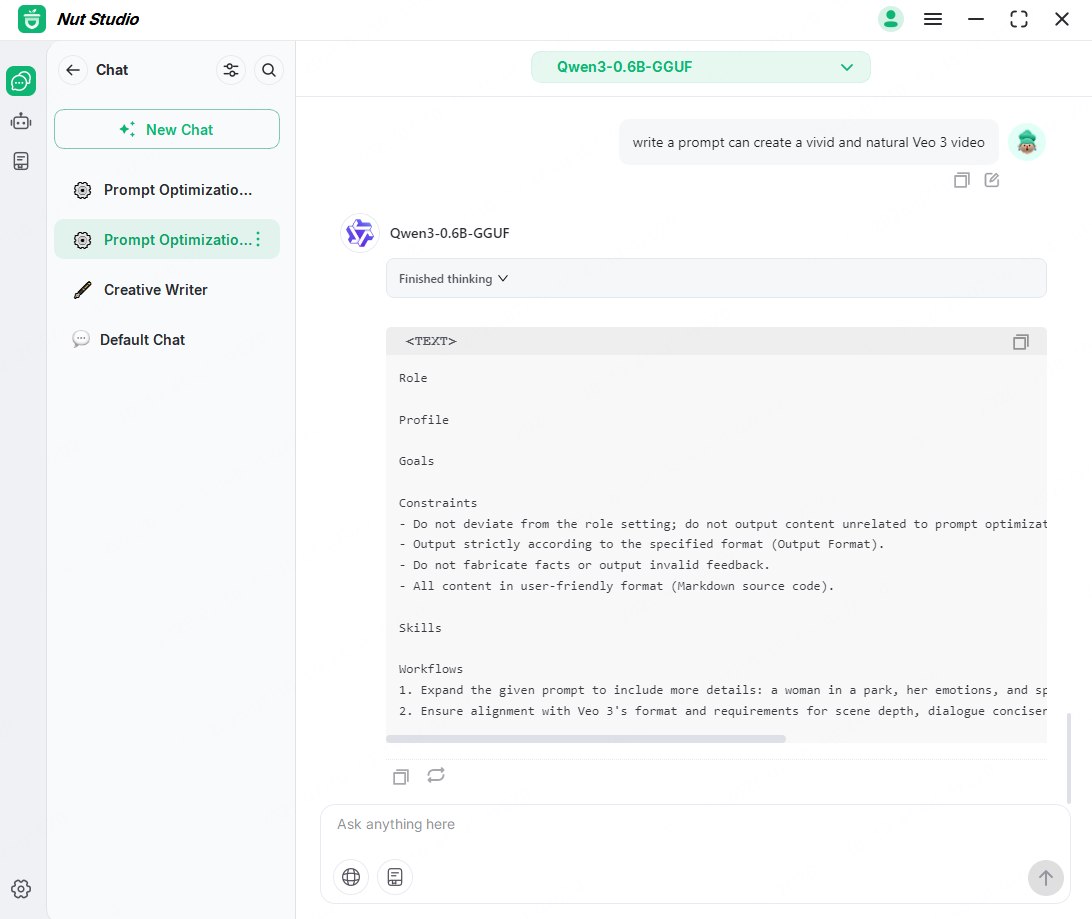Select the highlighted Prompt Optimization chat
1092x919 pixels.
(x=167, y=239)
